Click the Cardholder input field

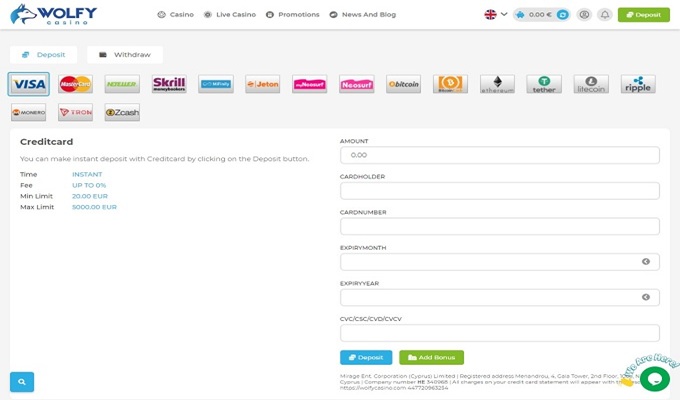point(499,191)
